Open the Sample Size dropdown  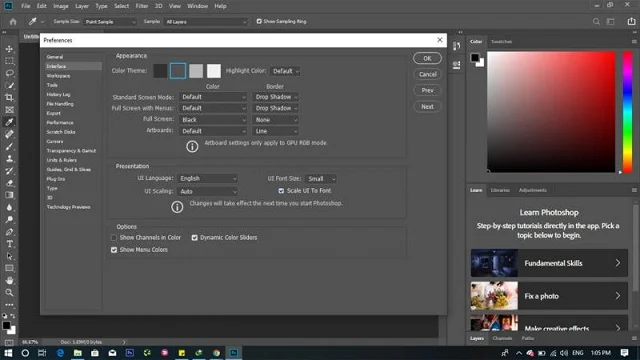110,22
